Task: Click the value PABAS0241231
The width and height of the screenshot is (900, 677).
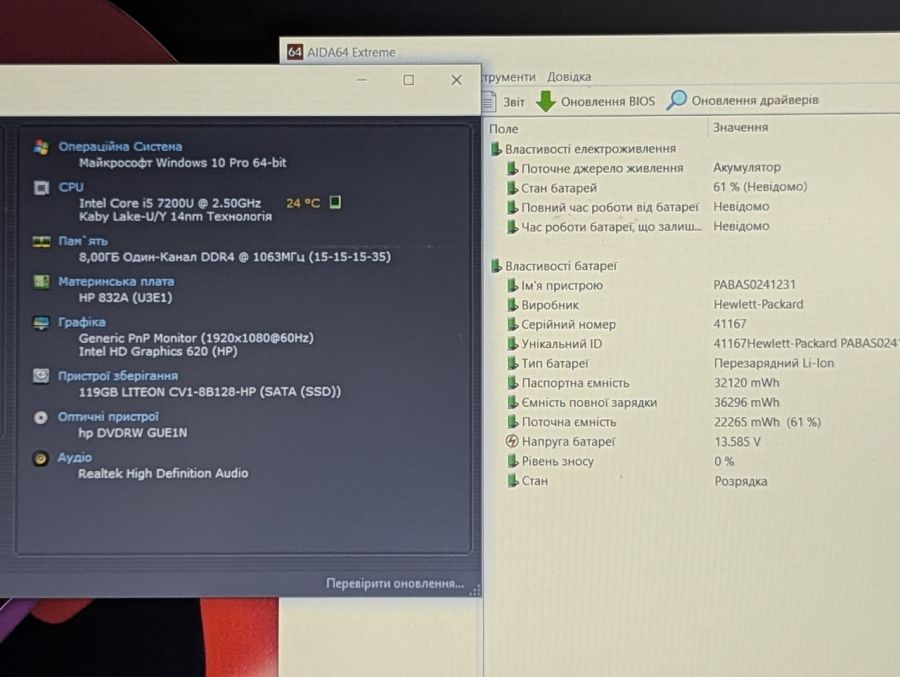Action: pos(754,285)
